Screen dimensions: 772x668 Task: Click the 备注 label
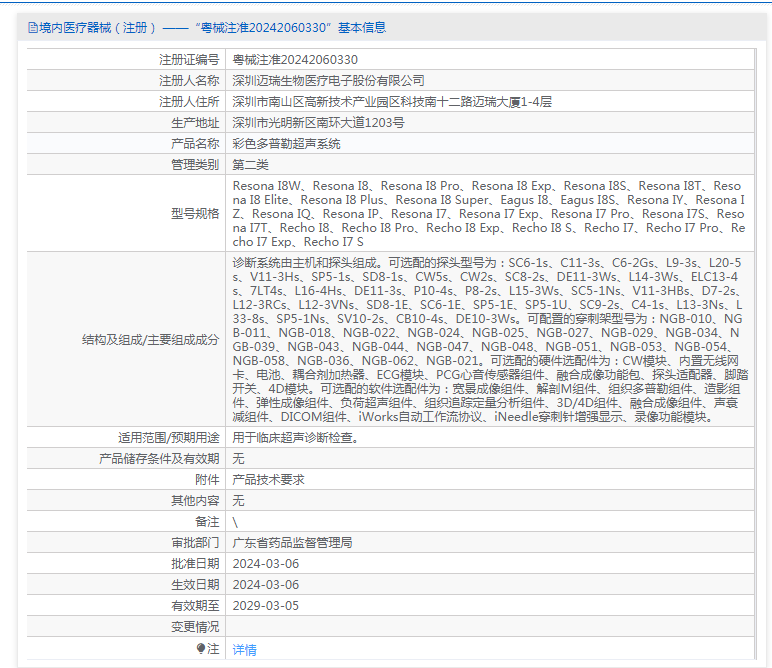coord(207,522)
